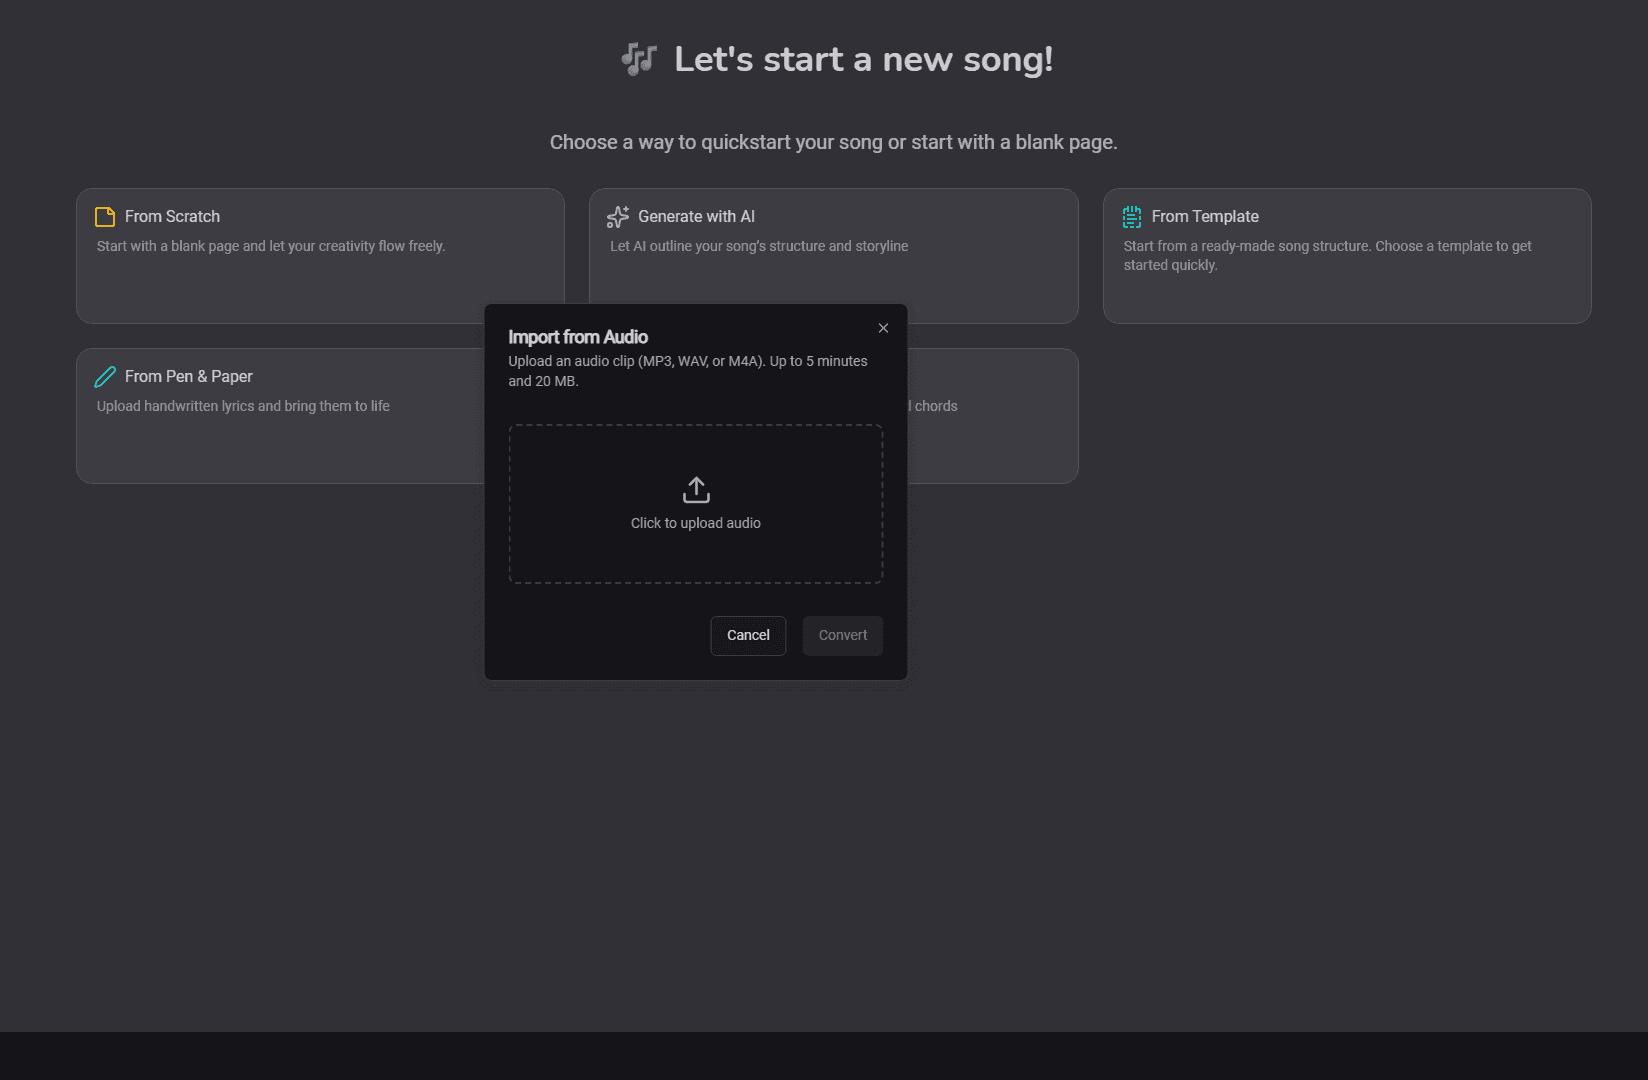
Task: Click the Import from Audio dialog title
Action: pos(578,336)
